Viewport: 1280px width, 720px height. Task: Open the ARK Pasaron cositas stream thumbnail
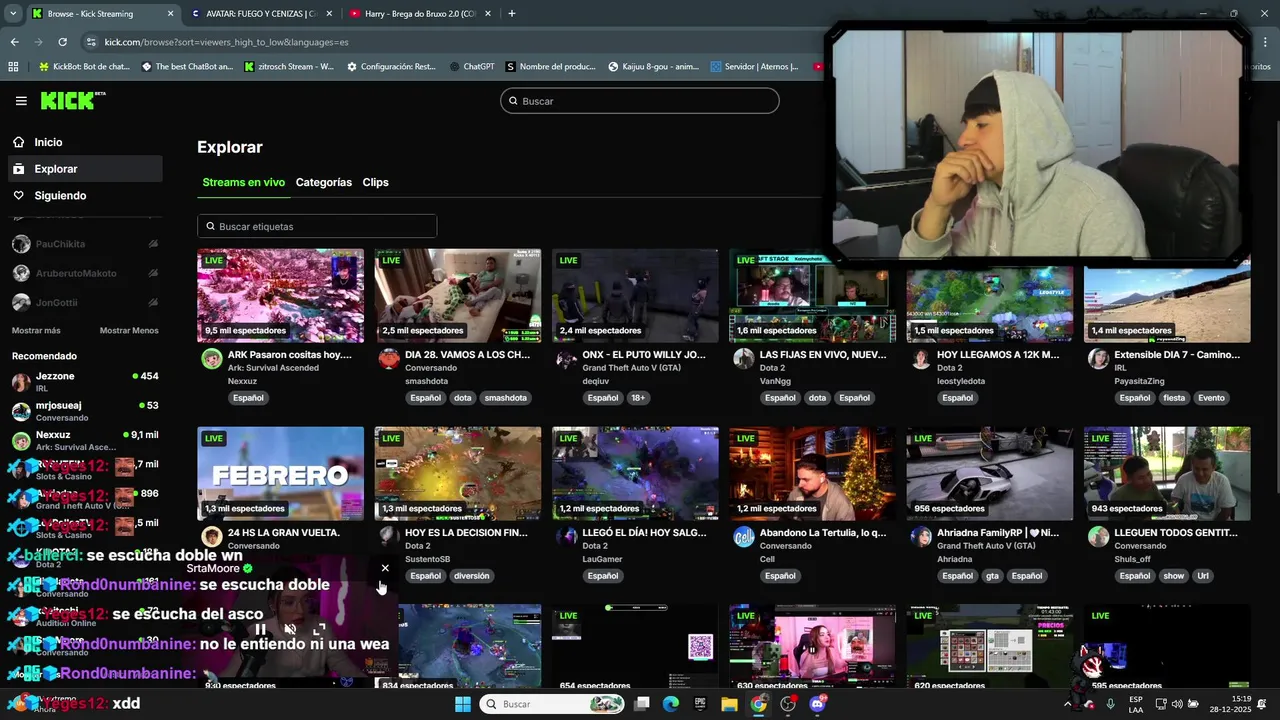(x=280, y=296)
